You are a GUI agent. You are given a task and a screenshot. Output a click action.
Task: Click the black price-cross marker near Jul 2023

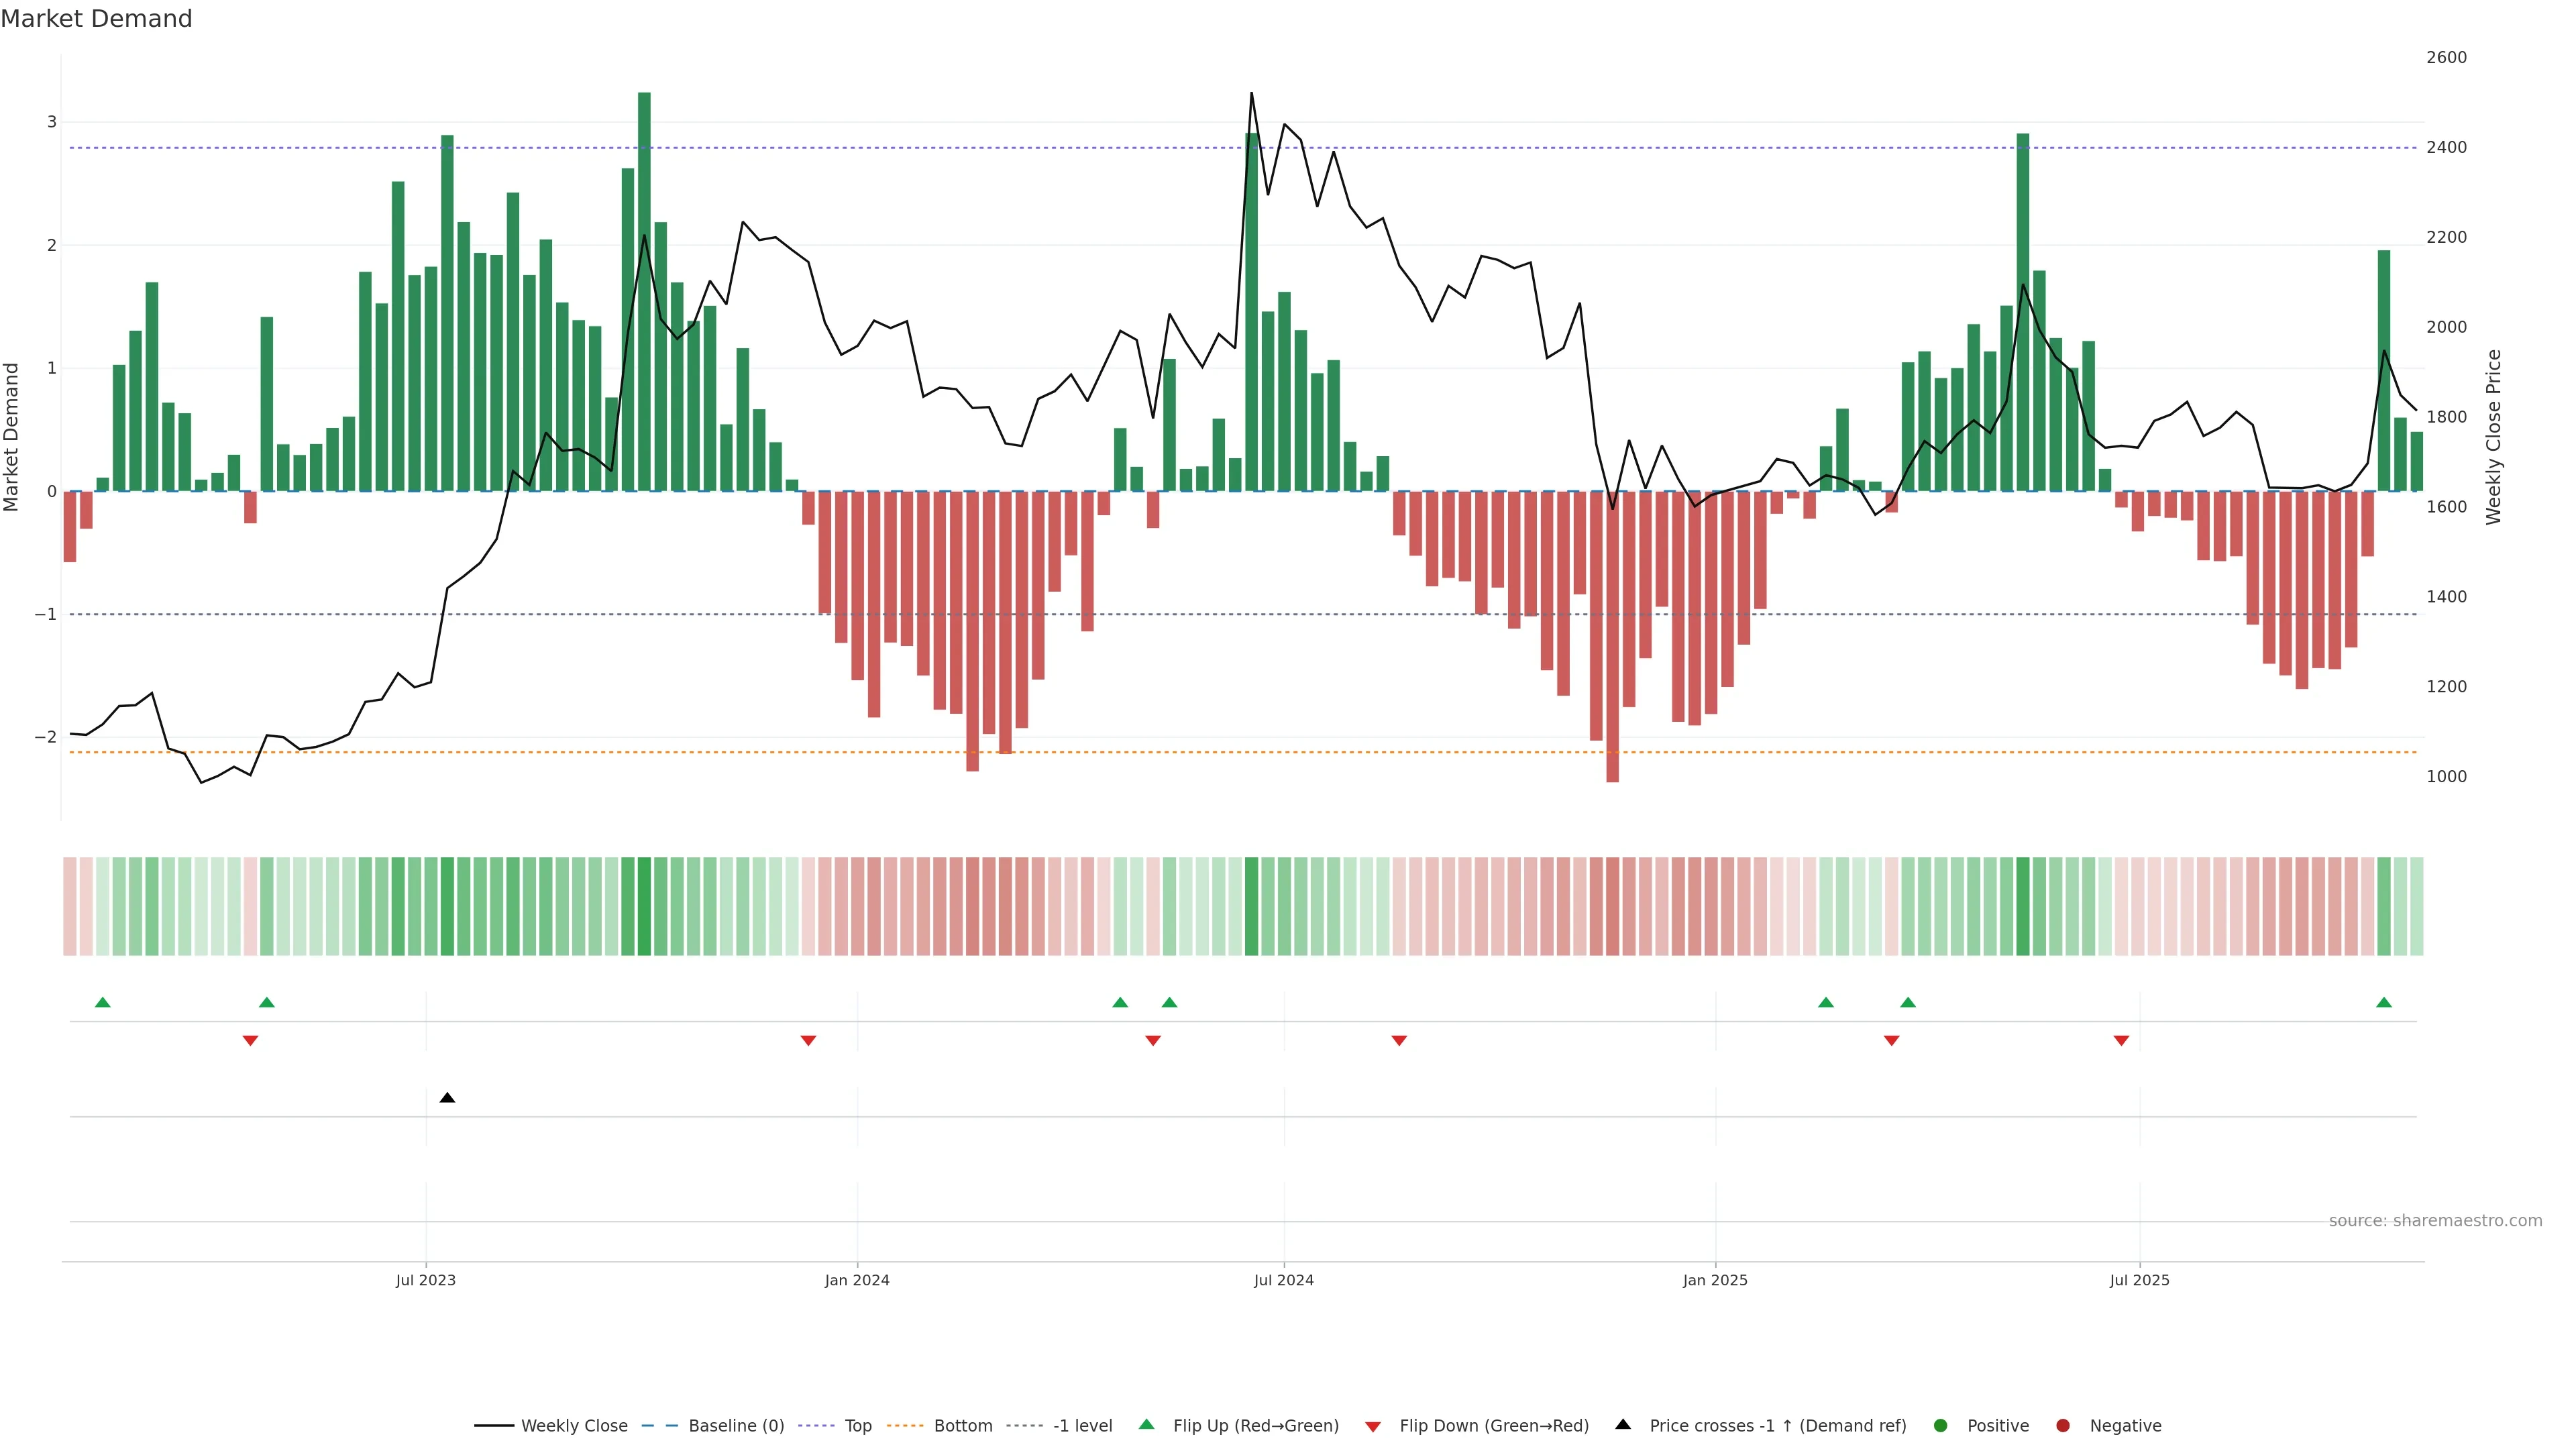point(447,1098)
